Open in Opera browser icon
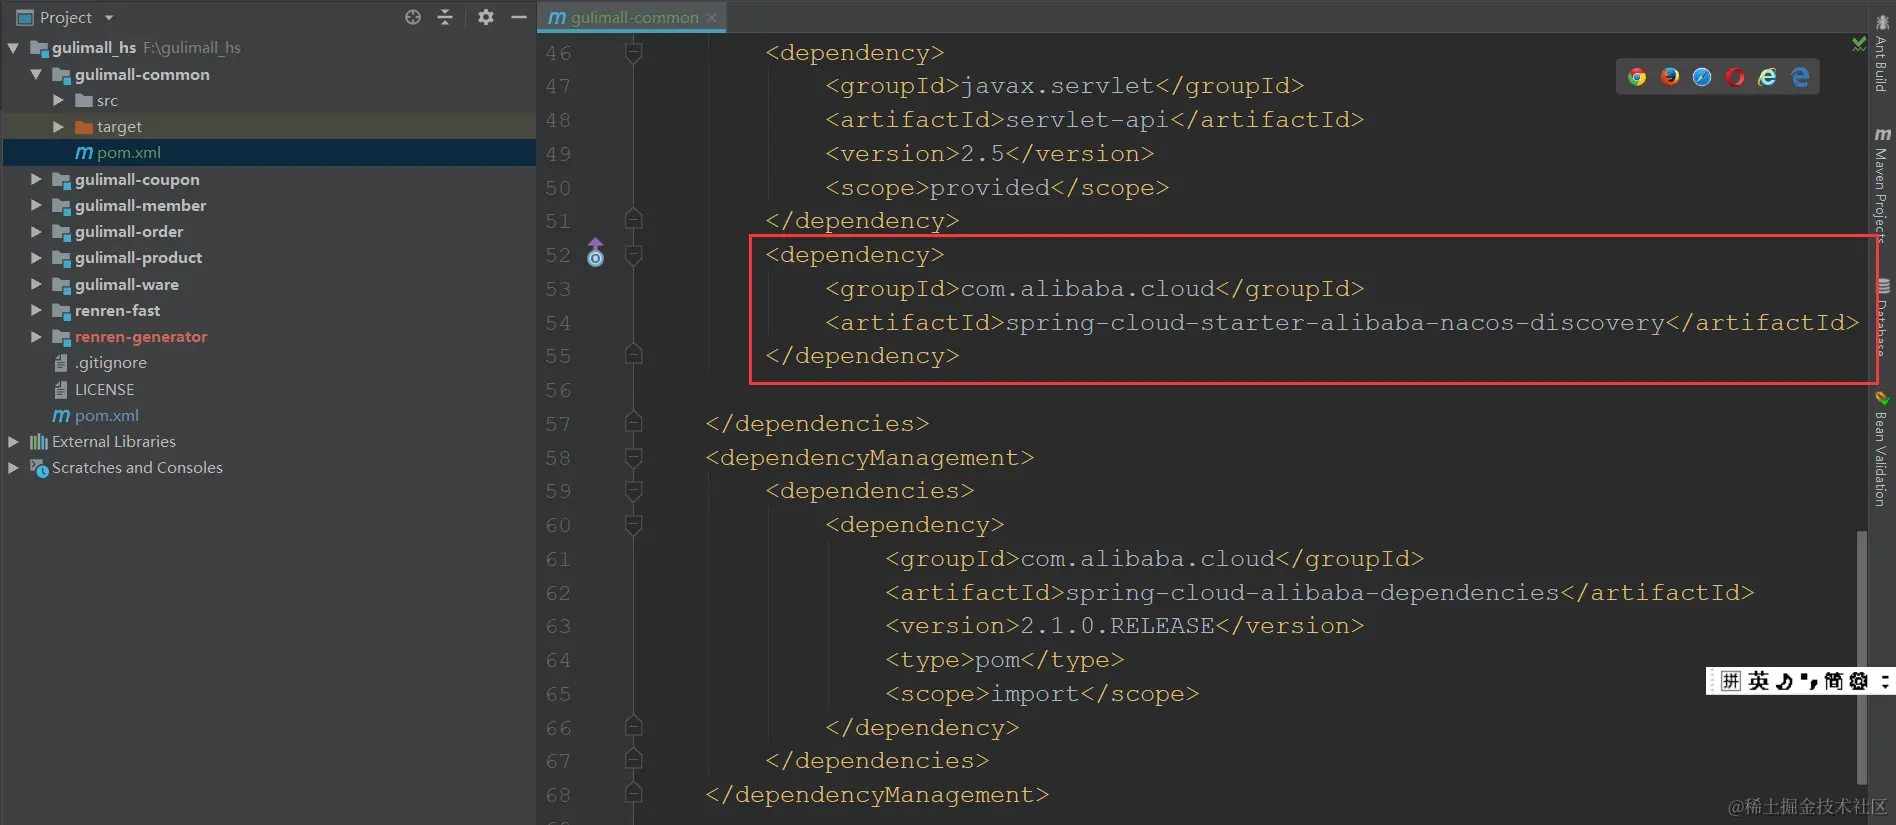 tap(1735, 77)
